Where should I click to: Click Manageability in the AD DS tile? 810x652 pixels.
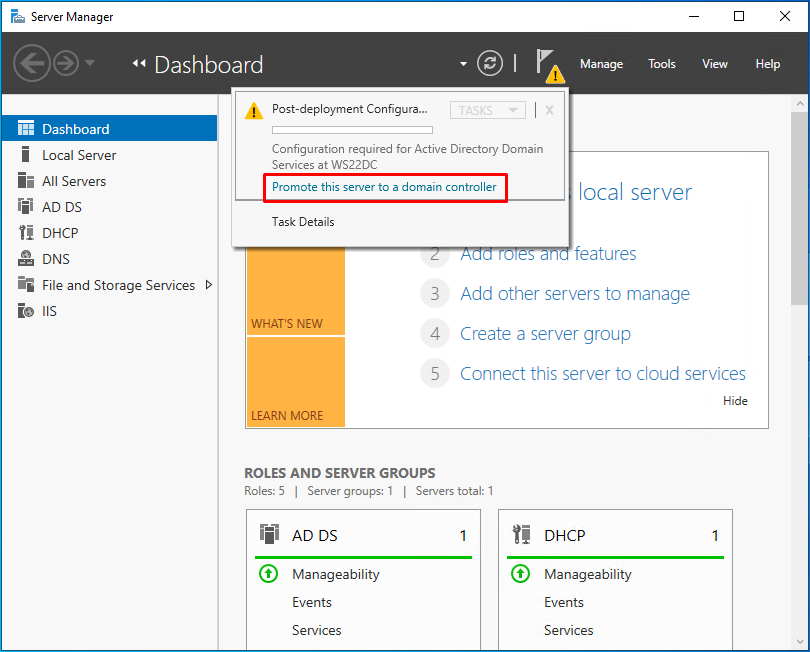(336, 575)
